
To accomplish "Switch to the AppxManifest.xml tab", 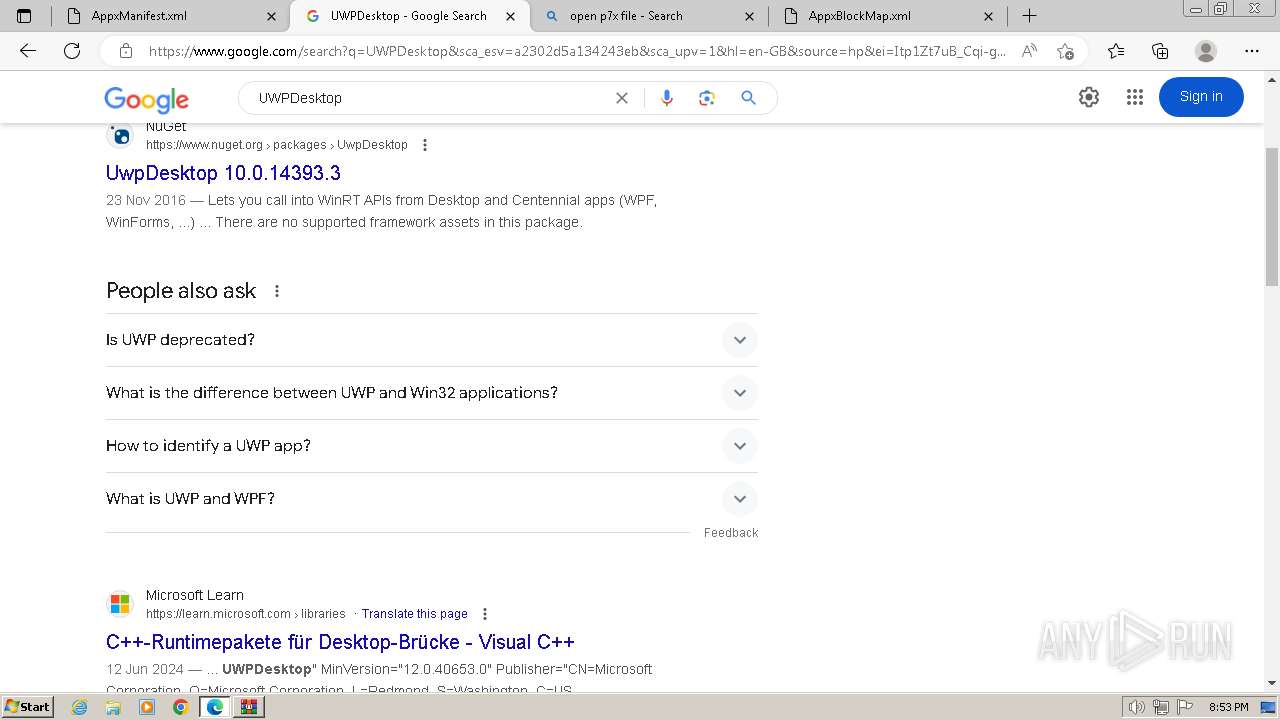I will click(170, 16).
